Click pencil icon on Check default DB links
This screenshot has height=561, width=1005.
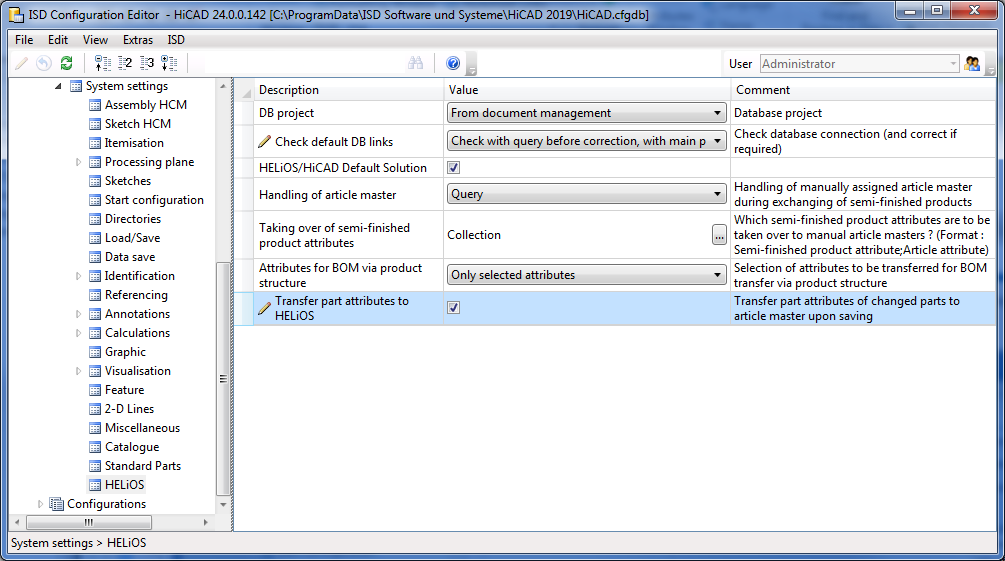point(265,141)
